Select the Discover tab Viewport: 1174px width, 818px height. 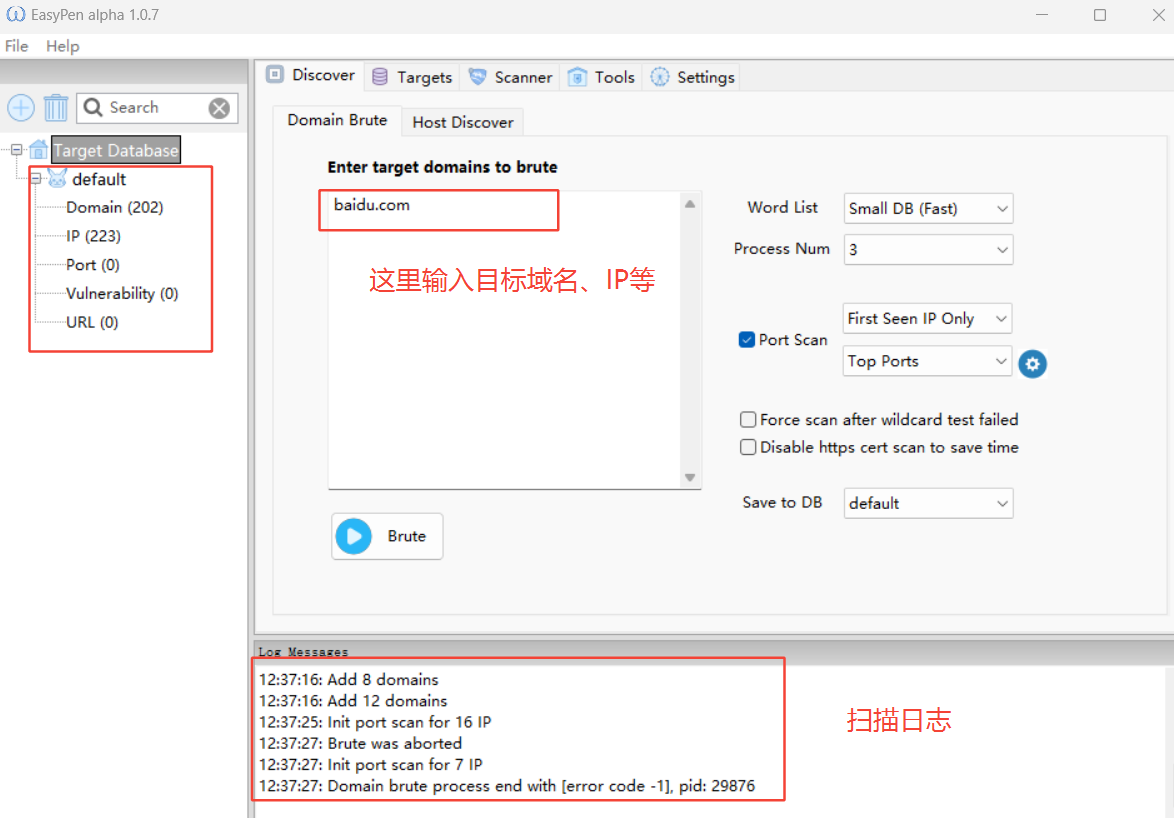click(x=311, y=75)
